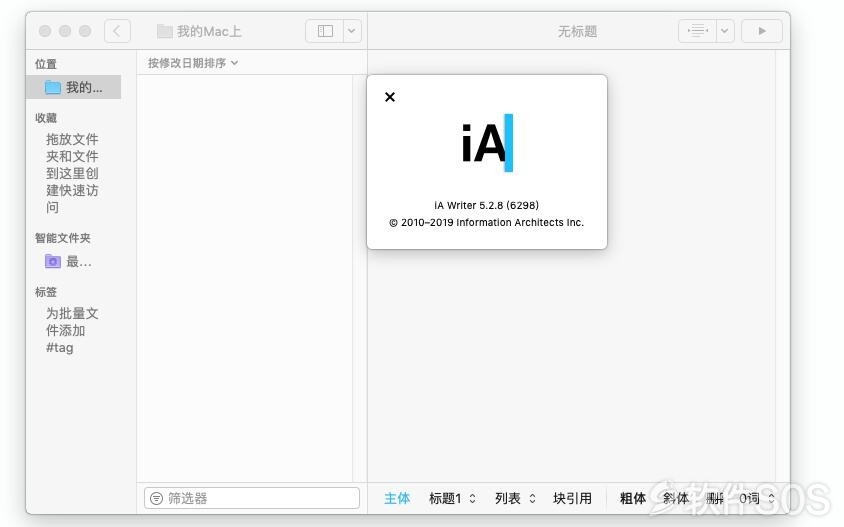The image size is (844, 527).
Task: Click the iA logo in about dialog
Action: pyautogui.click(x=487, y=143)
